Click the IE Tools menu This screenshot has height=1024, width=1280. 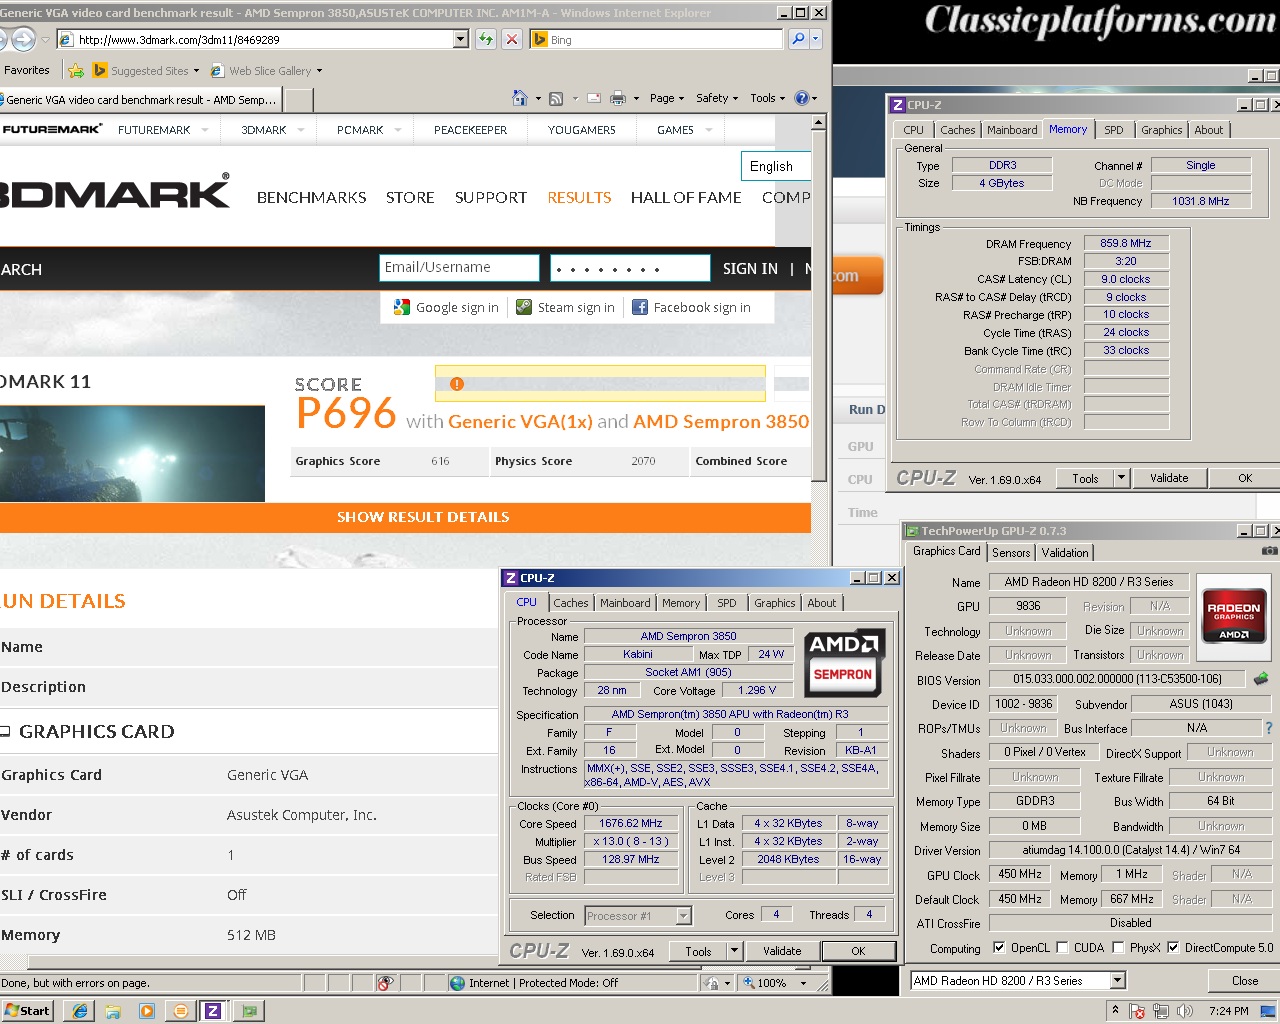click(768, 98)
